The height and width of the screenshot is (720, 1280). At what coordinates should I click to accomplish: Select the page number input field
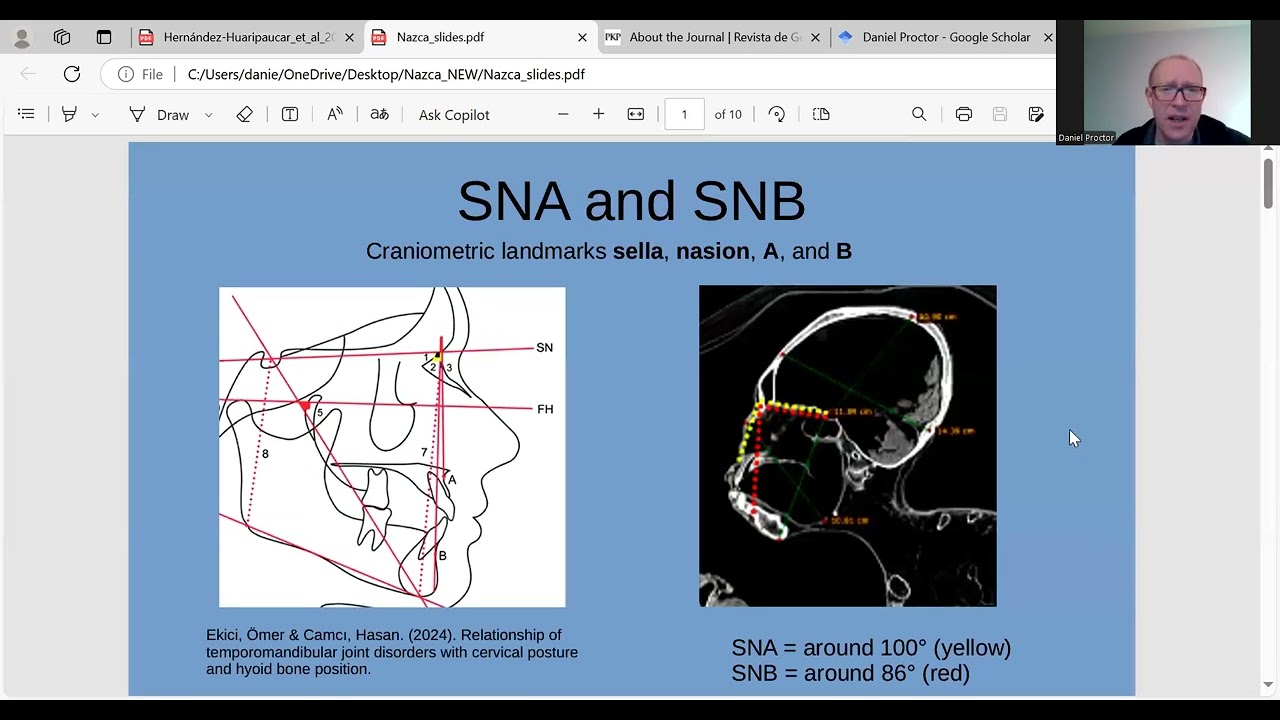click(684, 114)
